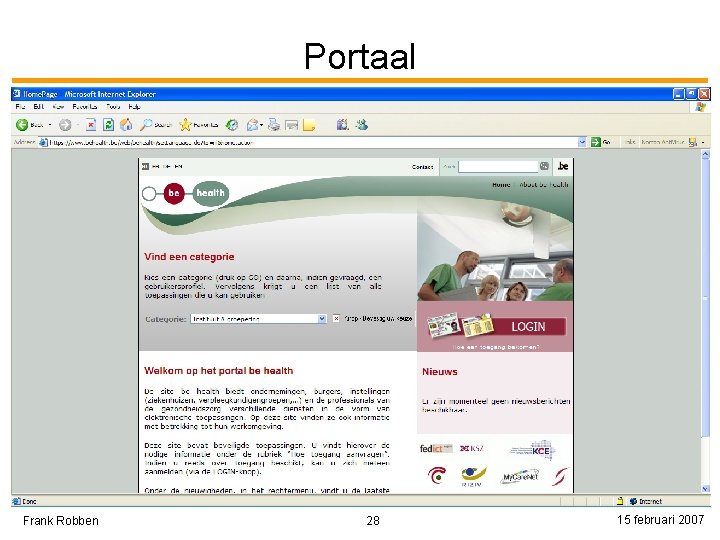Click the green Back arrow button

tap(22, 125)
